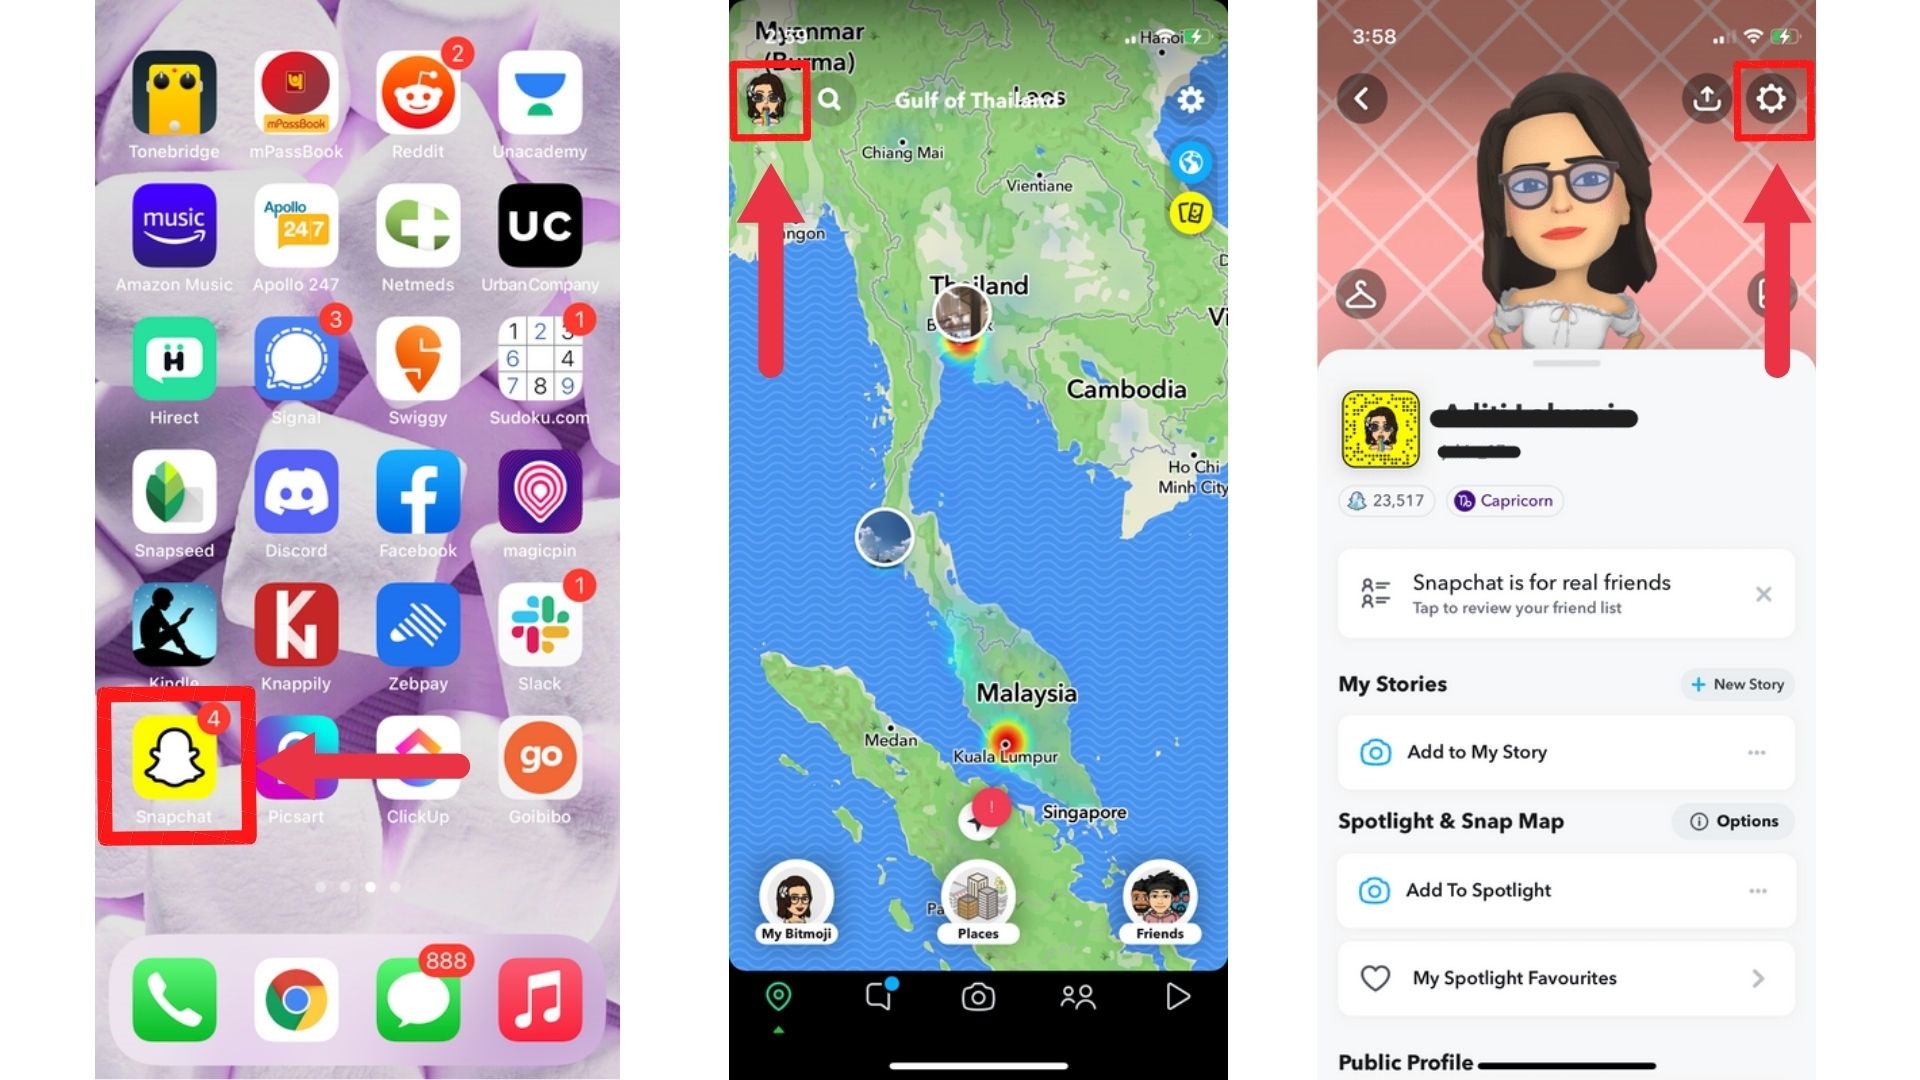
Task: Tap Snapchat QR Snapcode thumbnail
Action: pos(1383,429)
